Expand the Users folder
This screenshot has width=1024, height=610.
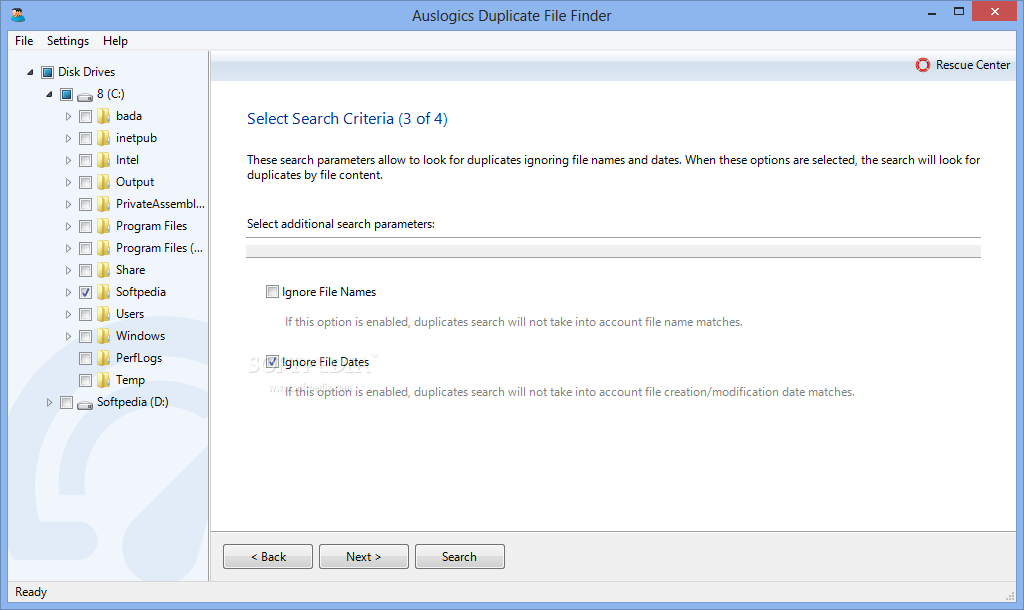[x=68, y=315]
